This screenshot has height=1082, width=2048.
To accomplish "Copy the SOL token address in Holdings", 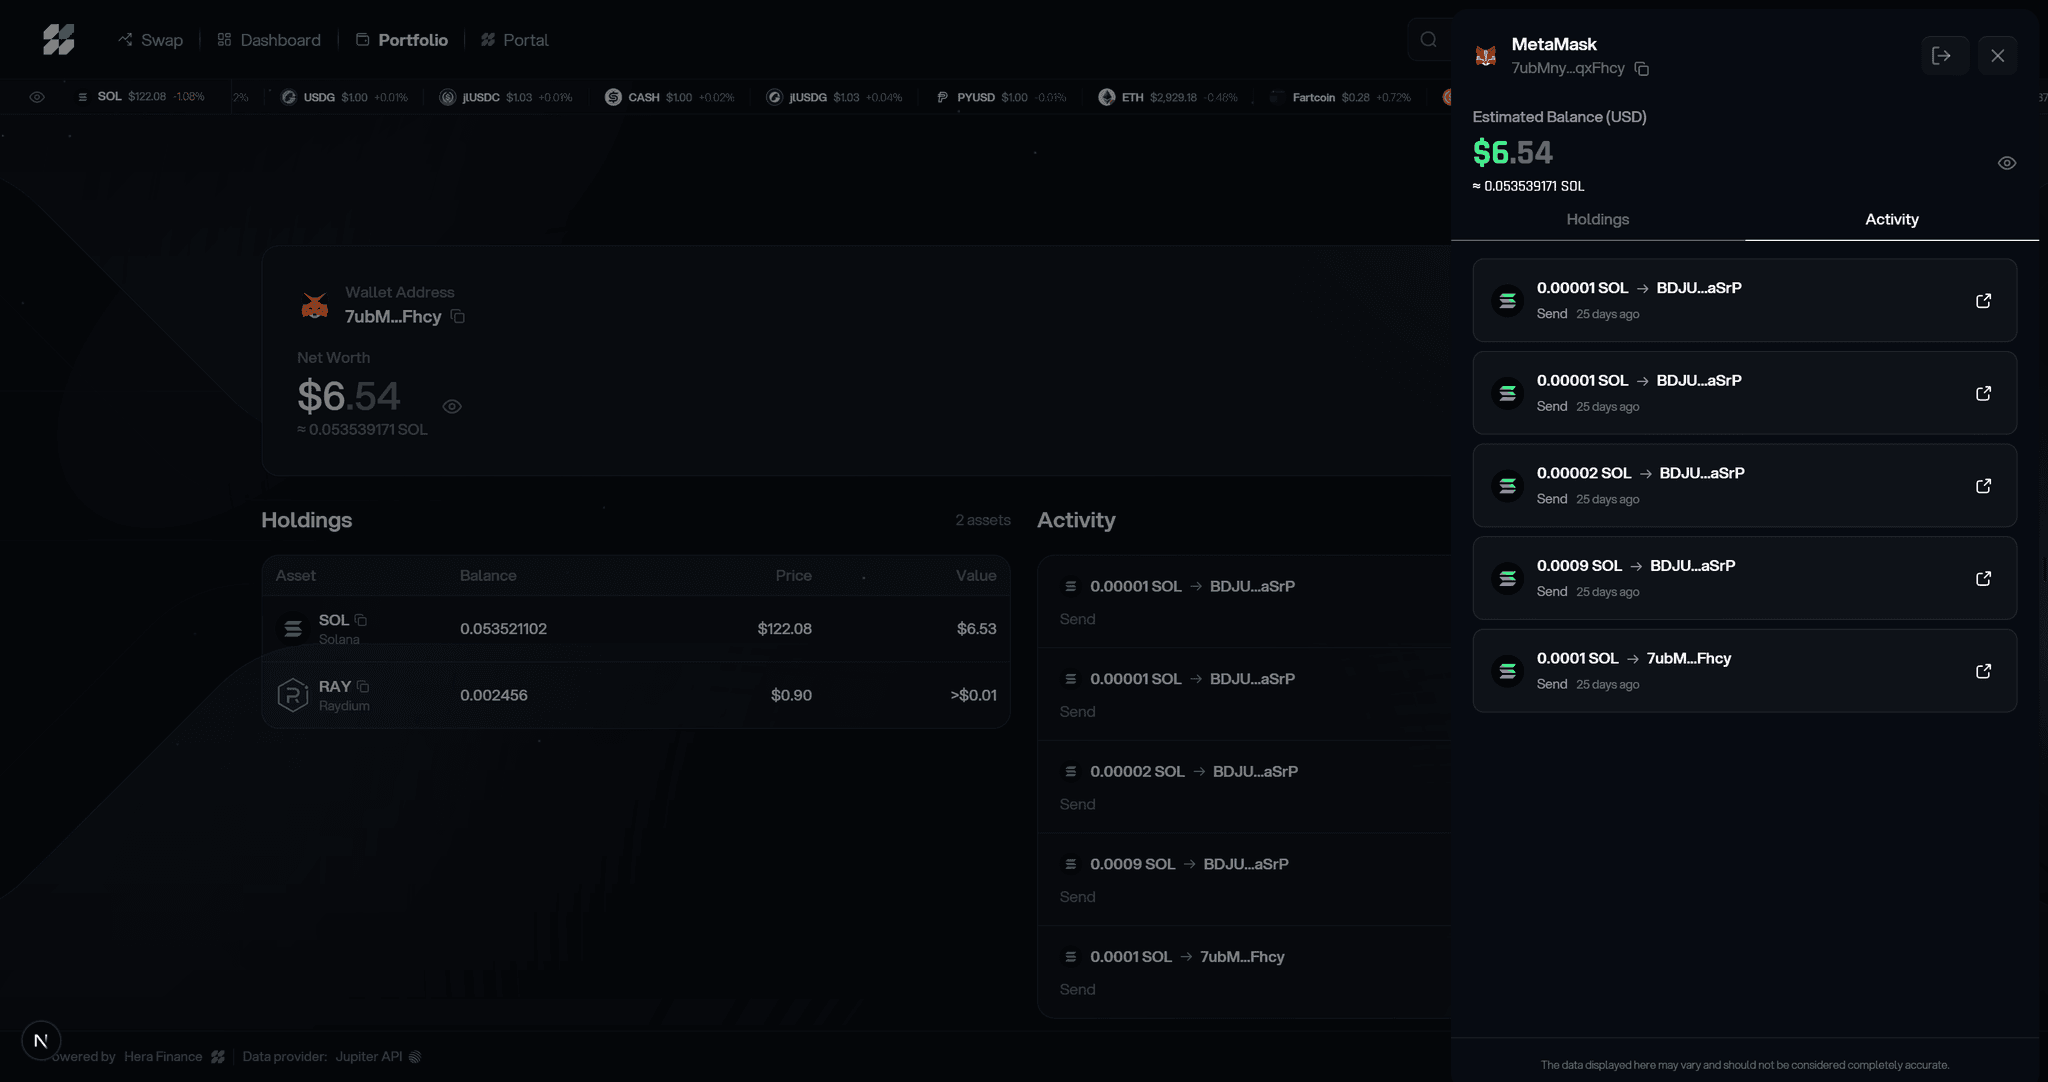I will pyautogui.click(x=360, y=620).
